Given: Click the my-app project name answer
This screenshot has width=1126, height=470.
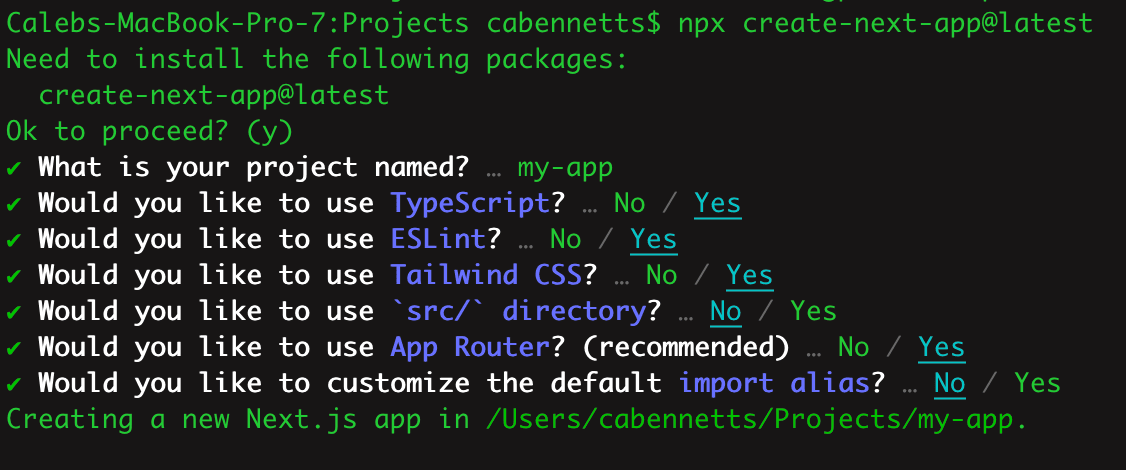Looking at the screenshot, I should point(565,167).
